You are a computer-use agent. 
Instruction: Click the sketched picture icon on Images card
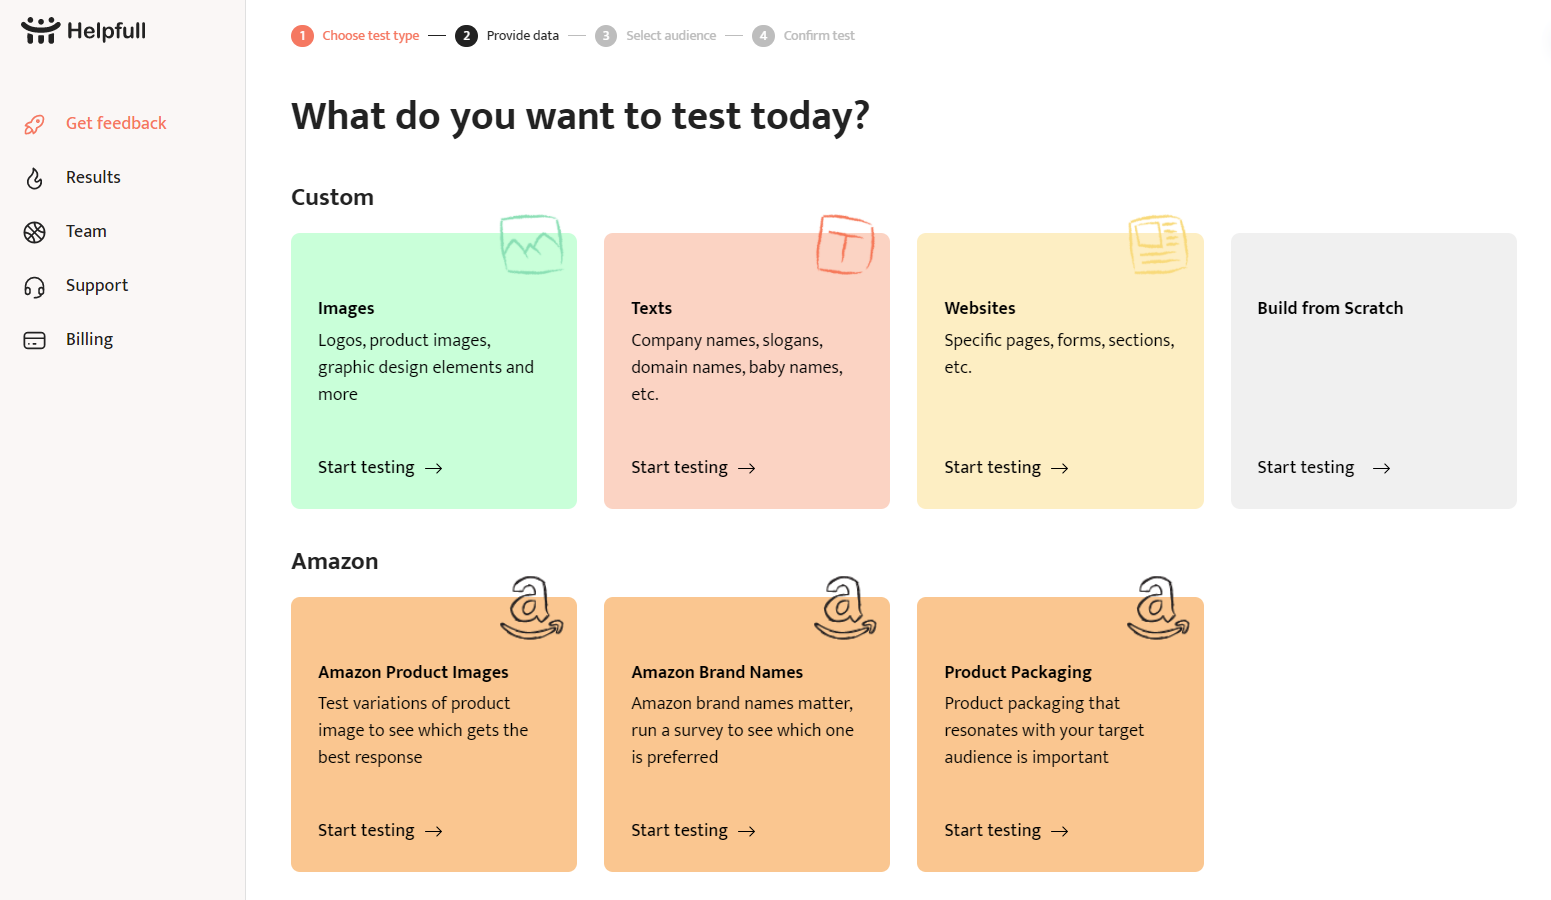[531, 244]
